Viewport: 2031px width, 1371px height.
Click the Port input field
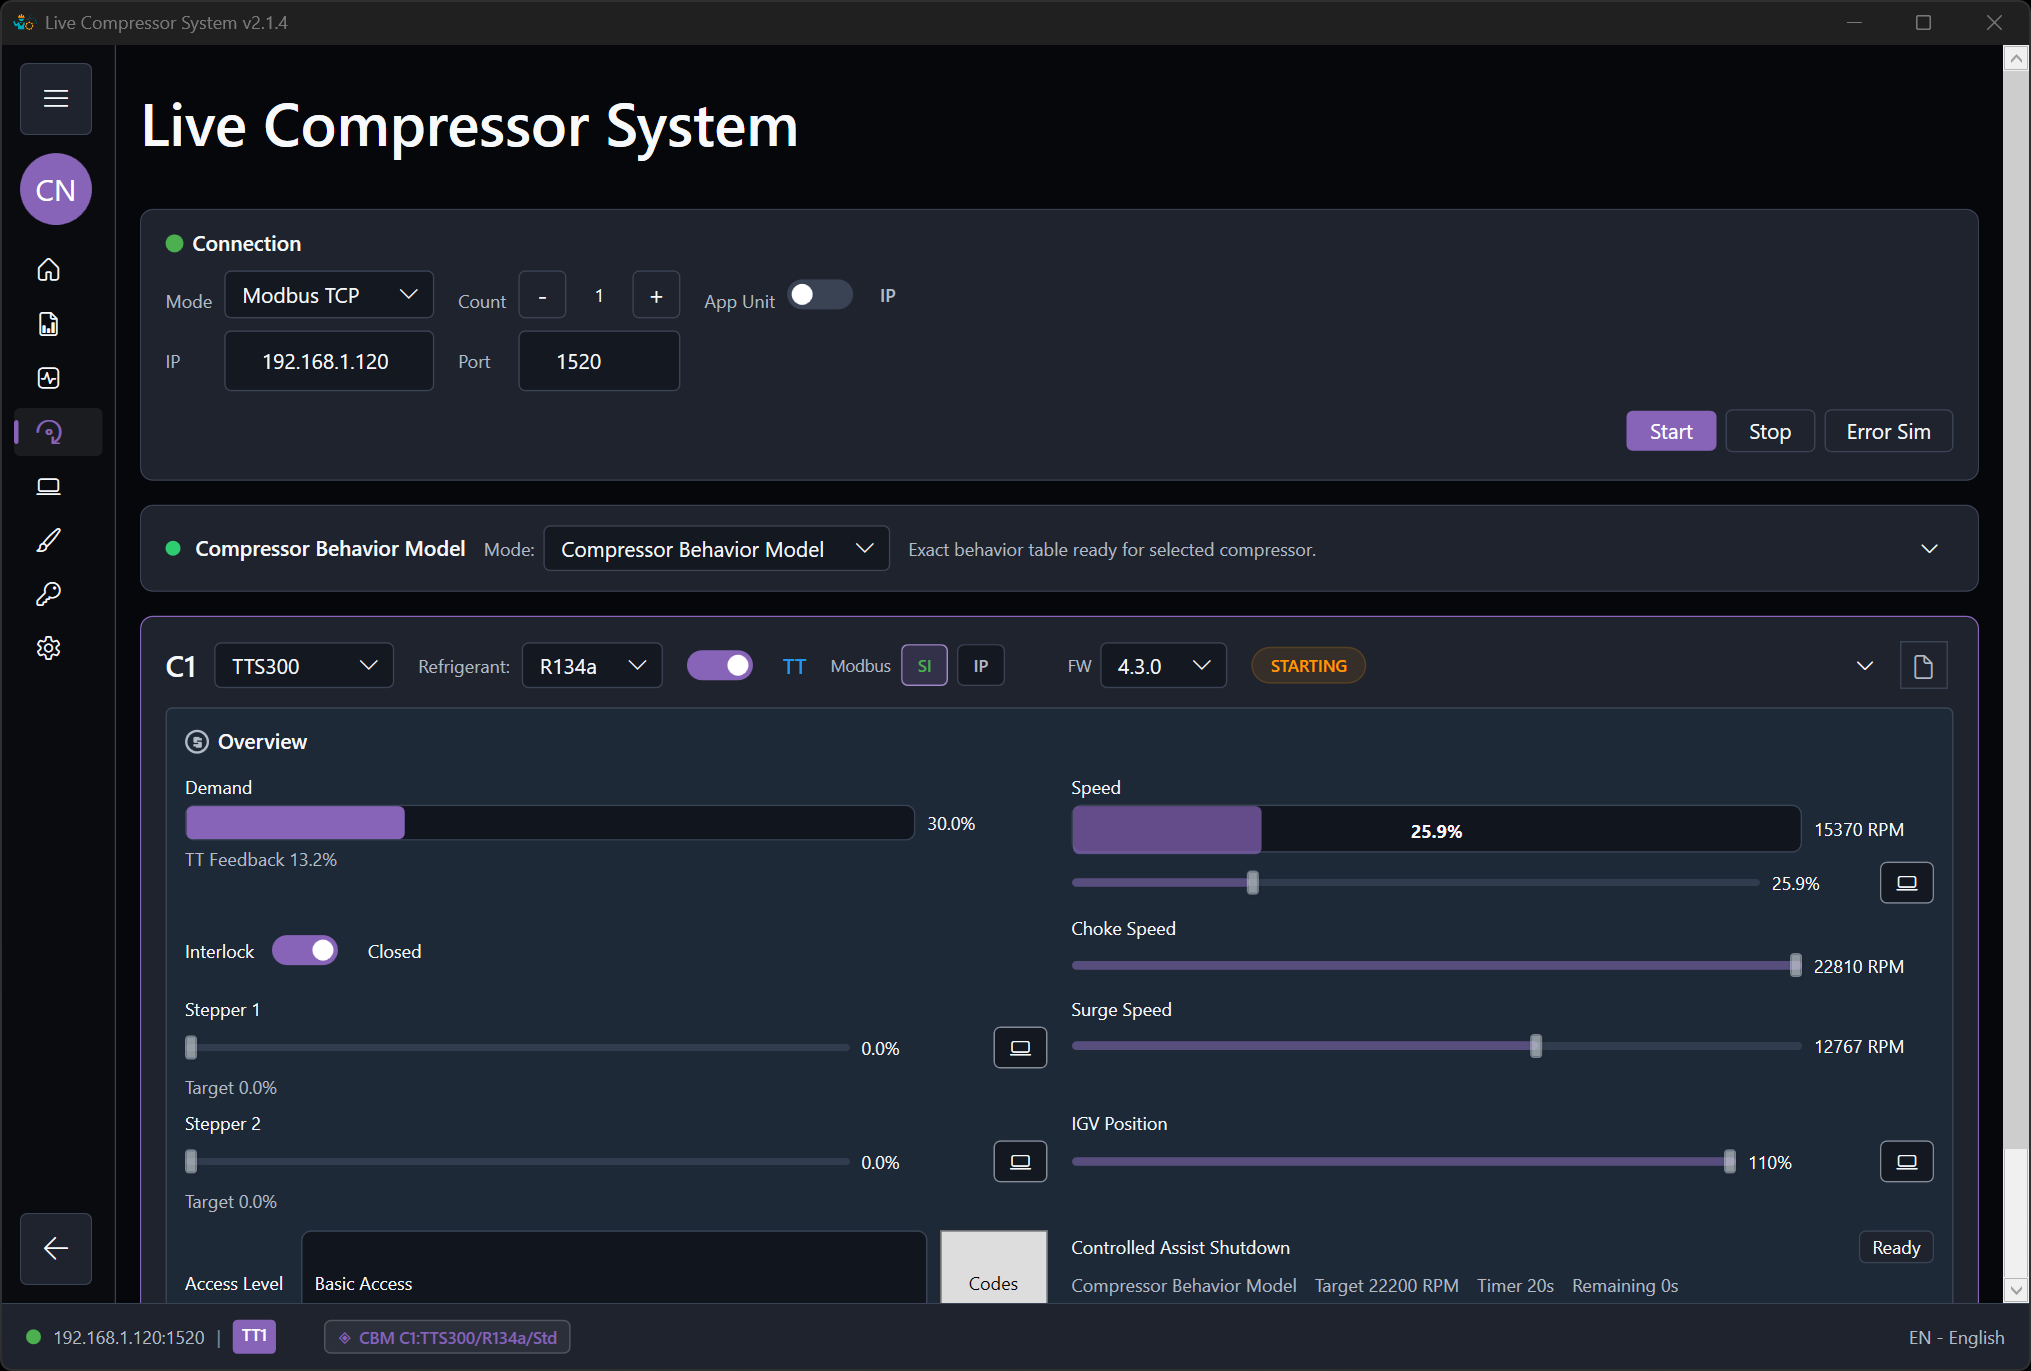click(599, 361)
